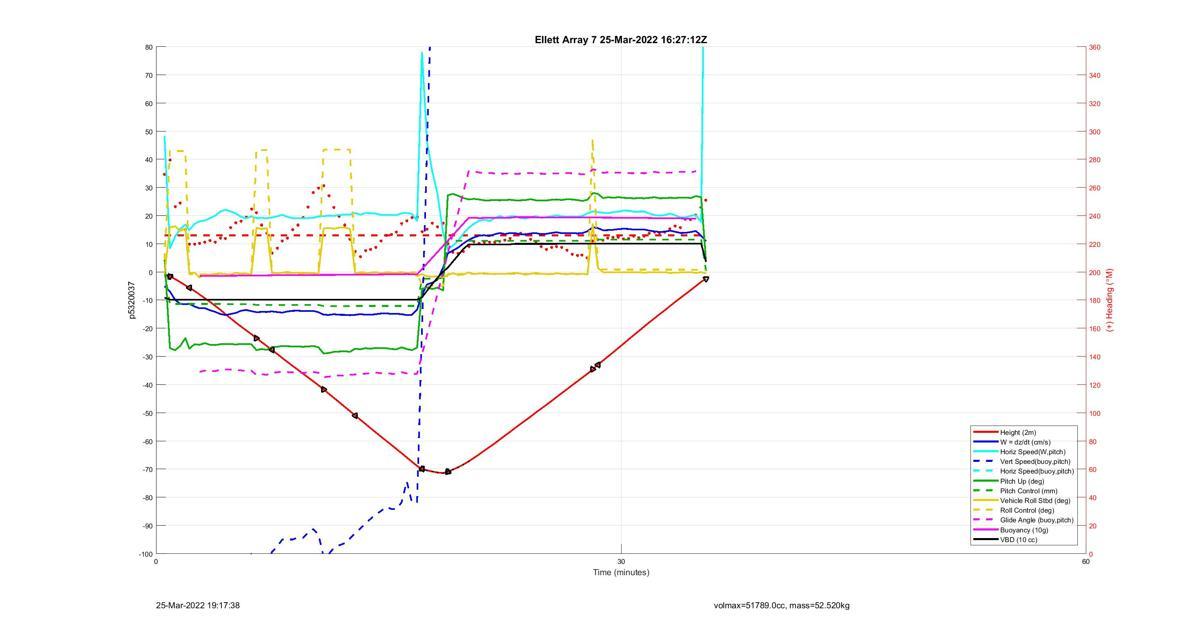Screen dimensions: 1200x622
Task: Click the right axis tick label '200'
Action: click(1095, 273)
